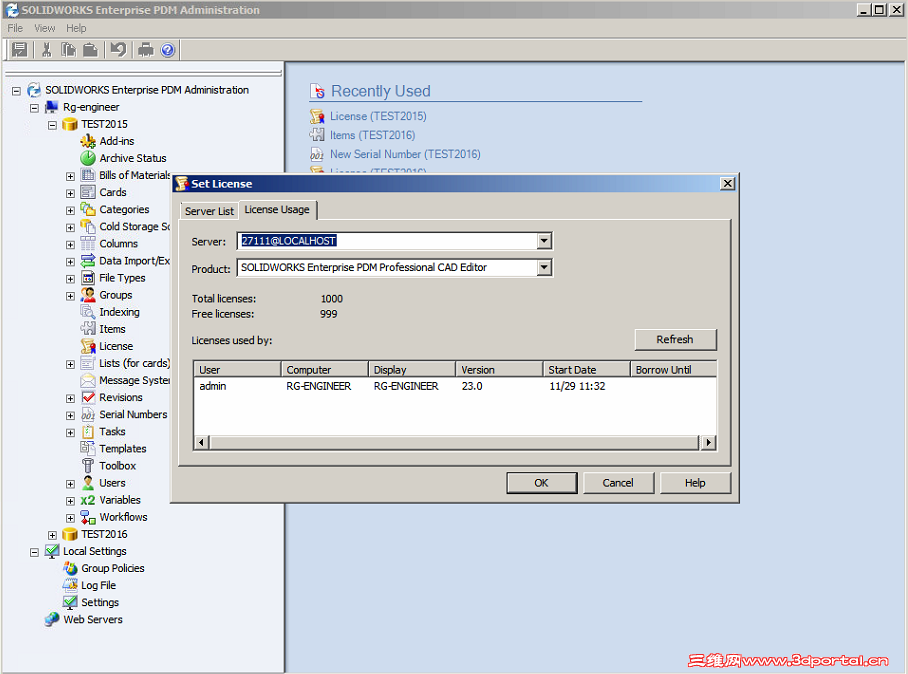Collapse the TEST2015 vault node
The image size is (908, 674).
click(x=52, y=124)
